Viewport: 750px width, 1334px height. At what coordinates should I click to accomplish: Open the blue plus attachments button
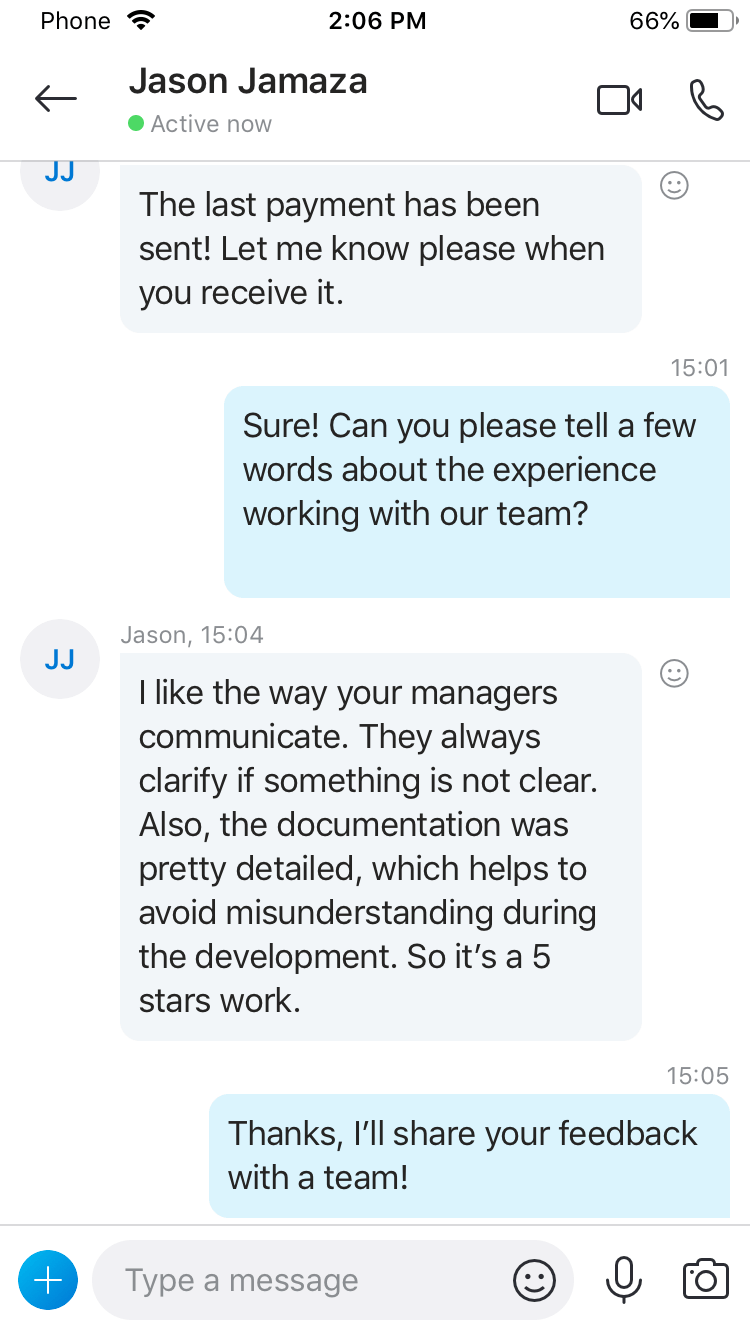[48, 1280]
